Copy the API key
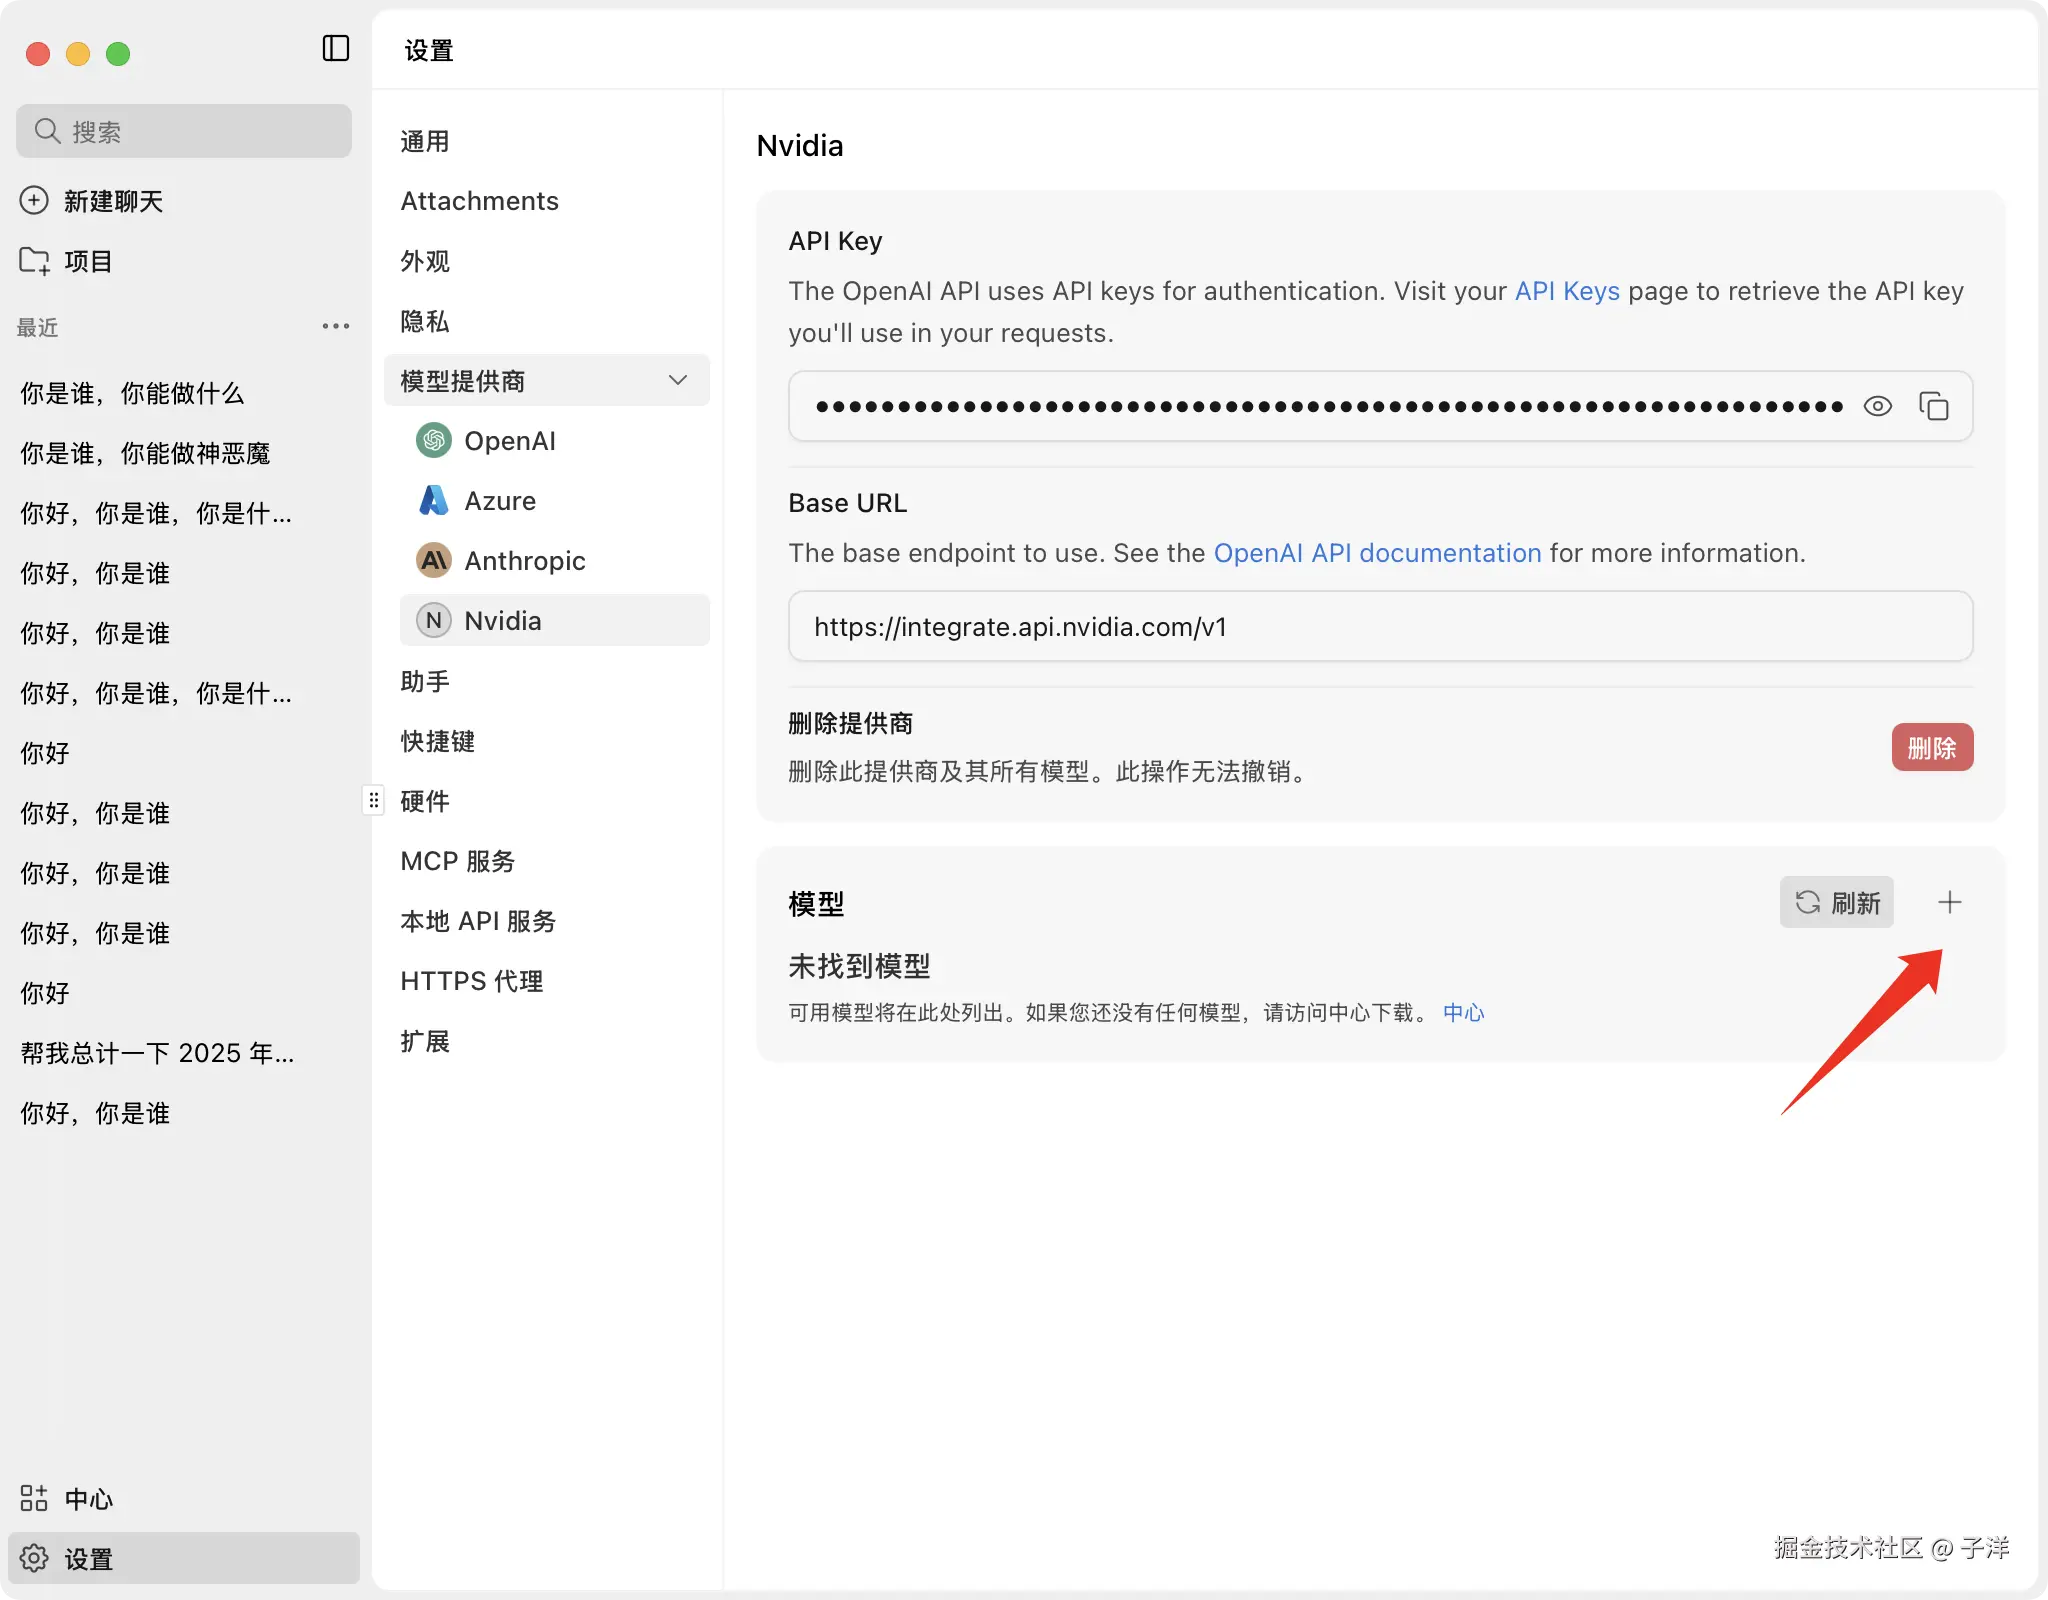The height and width of the screenshot is (1600, 2048). click(1933, 406)
